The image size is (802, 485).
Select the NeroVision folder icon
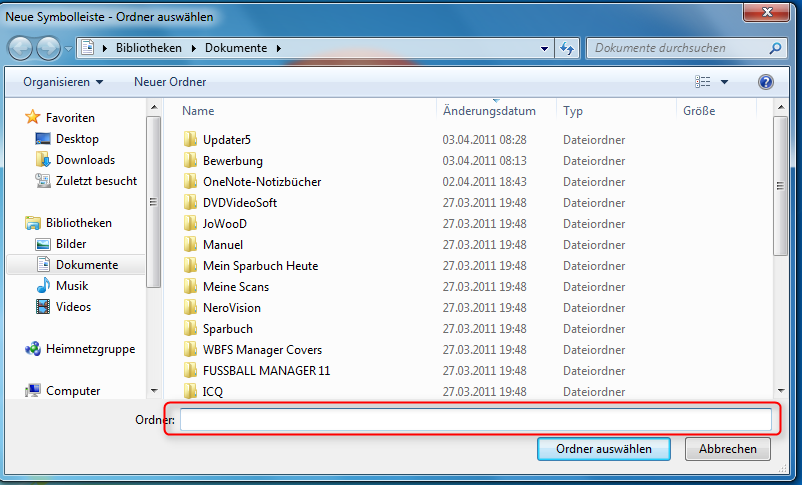coord(190,307)
